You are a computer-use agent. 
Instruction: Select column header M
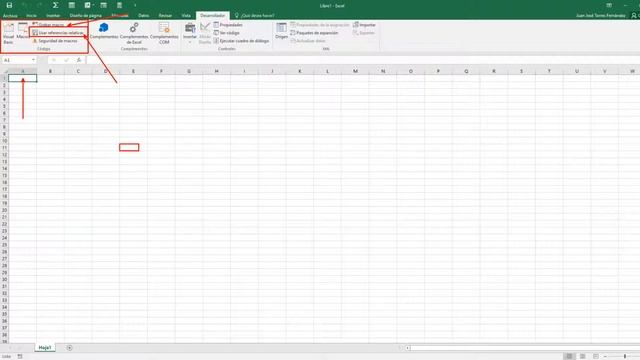(x=355, y=71)
